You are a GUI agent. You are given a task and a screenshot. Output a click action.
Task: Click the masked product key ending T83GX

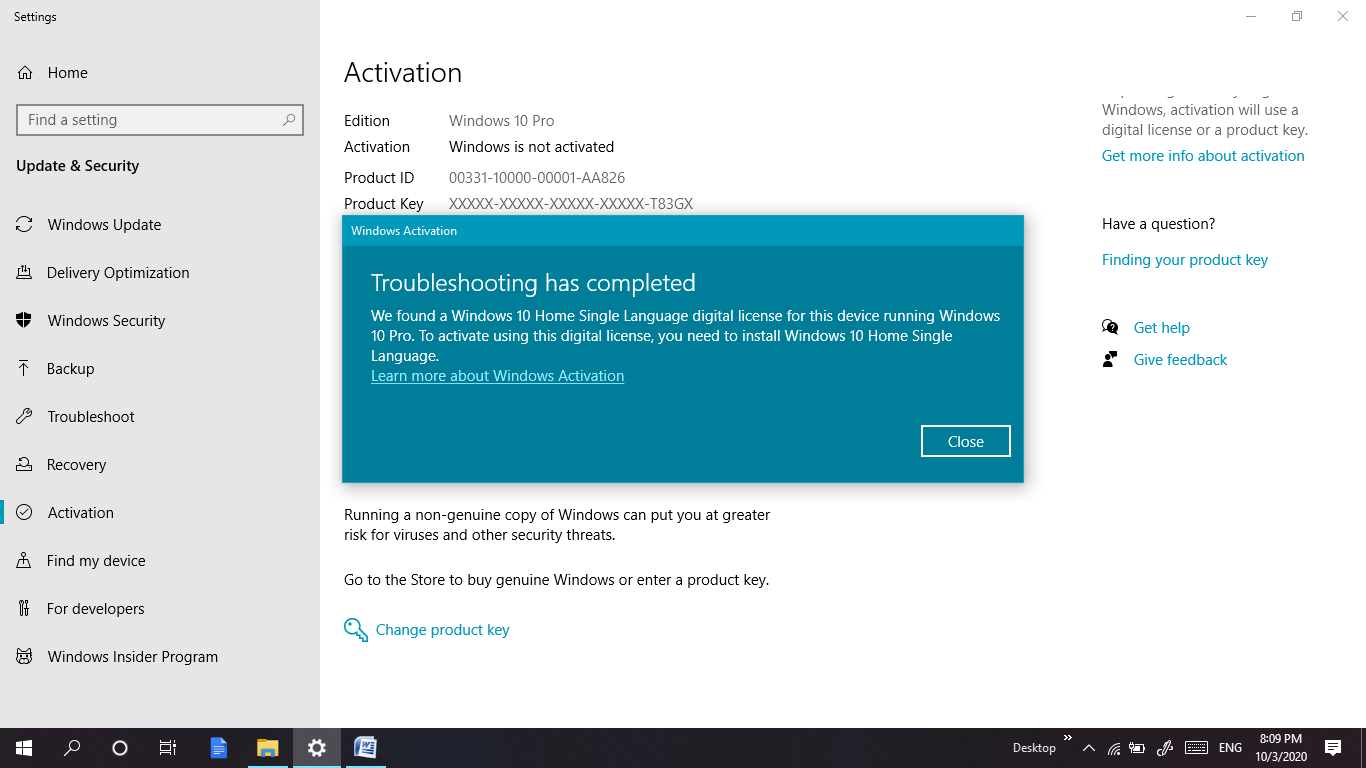[571, 204]
